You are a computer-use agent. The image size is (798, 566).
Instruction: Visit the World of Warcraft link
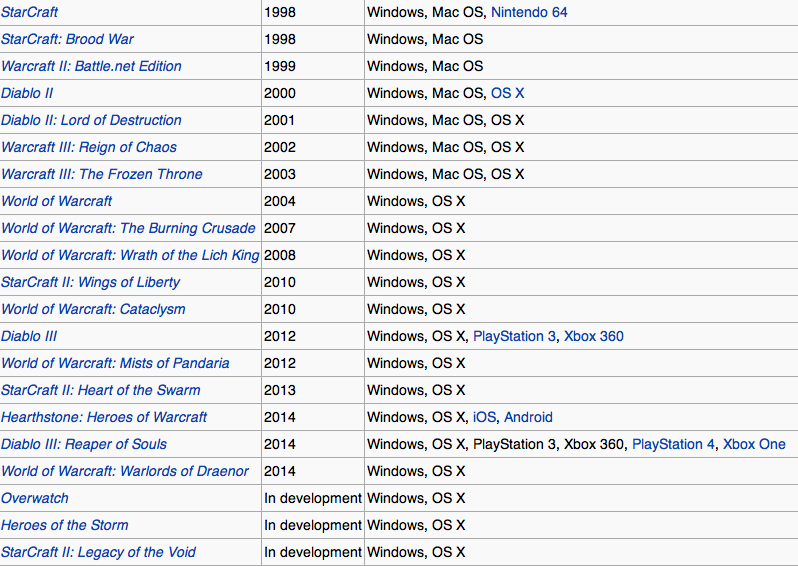tap(56, 201)
